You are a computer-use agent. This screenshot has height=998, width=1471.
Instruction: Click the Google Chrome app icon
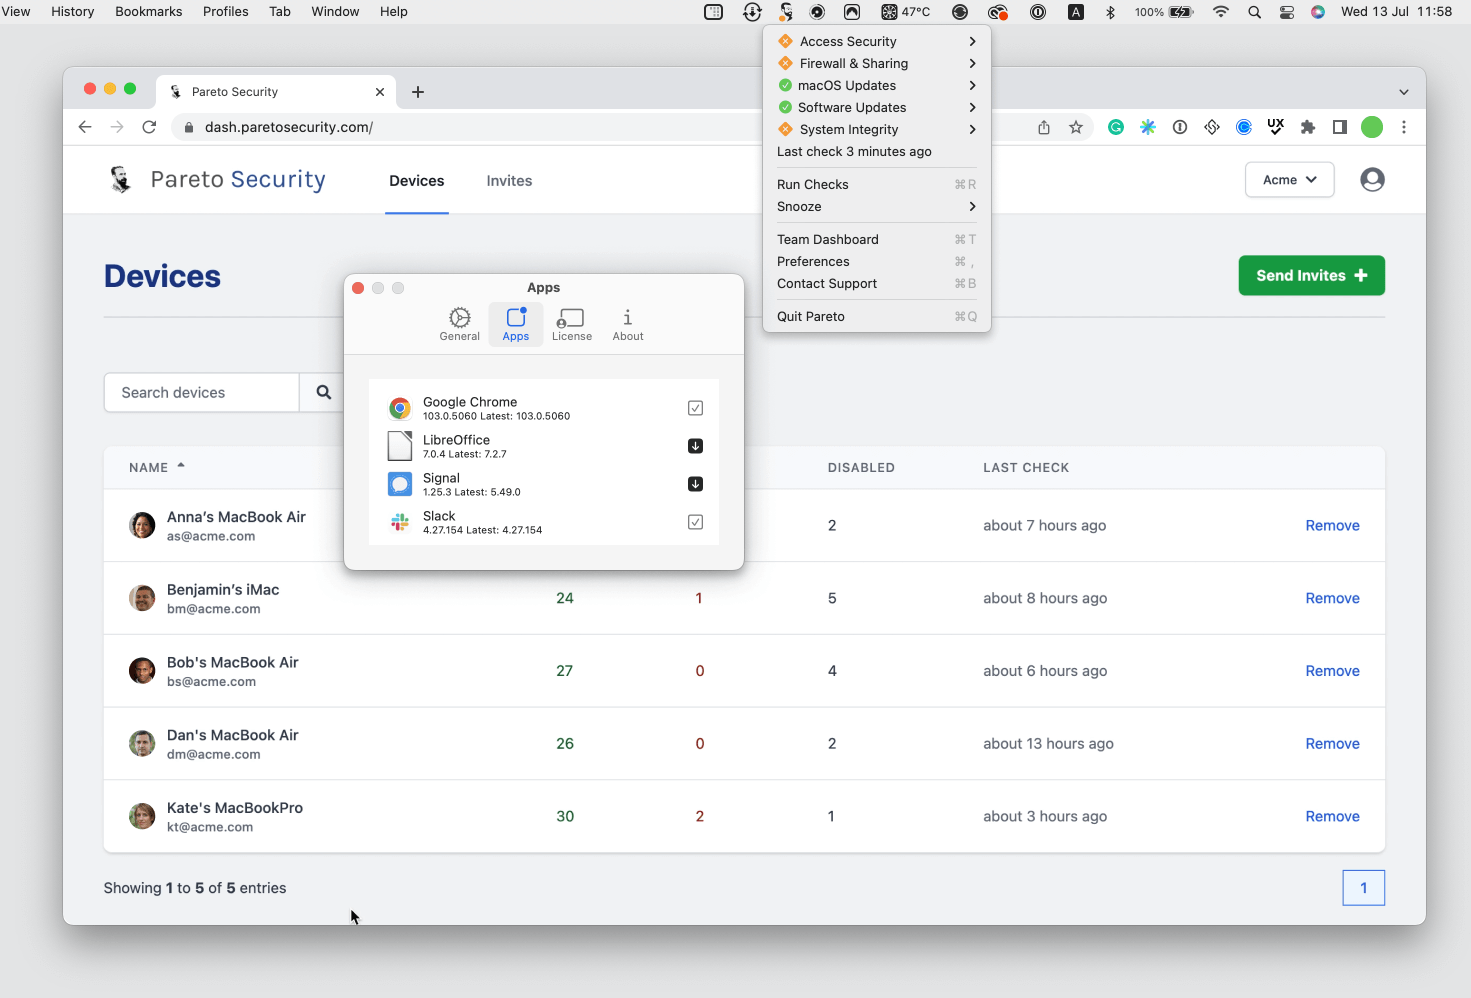(x=400, y=408)
